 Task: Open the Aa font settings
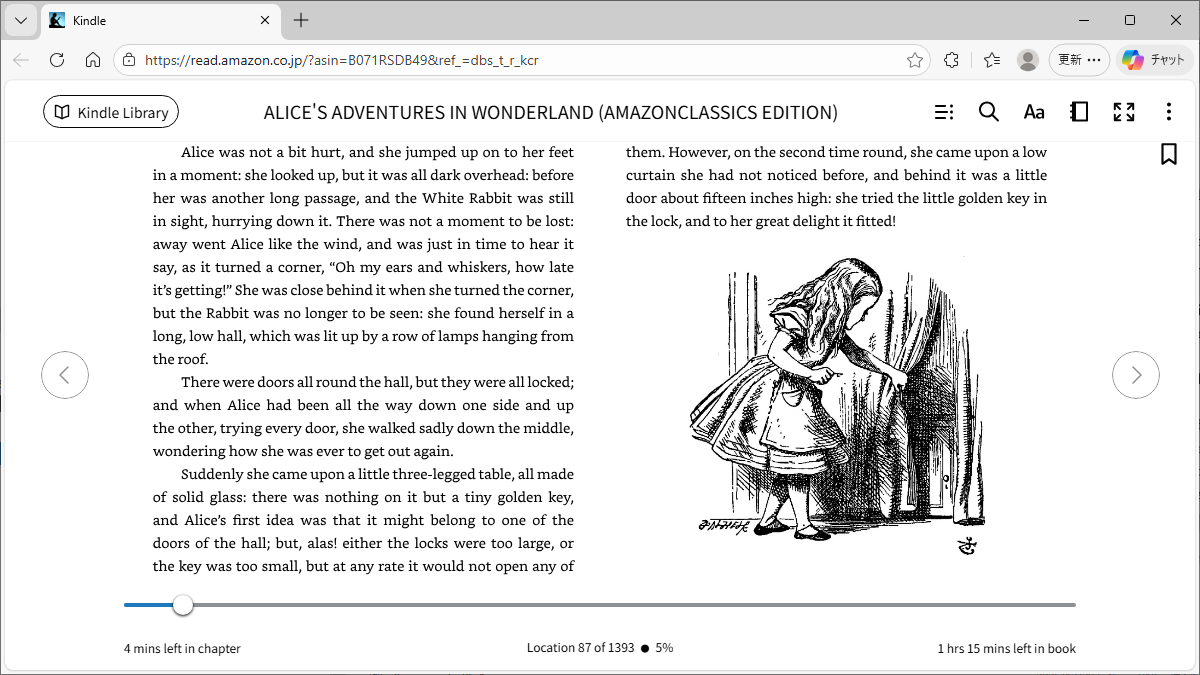(1034, 112)
